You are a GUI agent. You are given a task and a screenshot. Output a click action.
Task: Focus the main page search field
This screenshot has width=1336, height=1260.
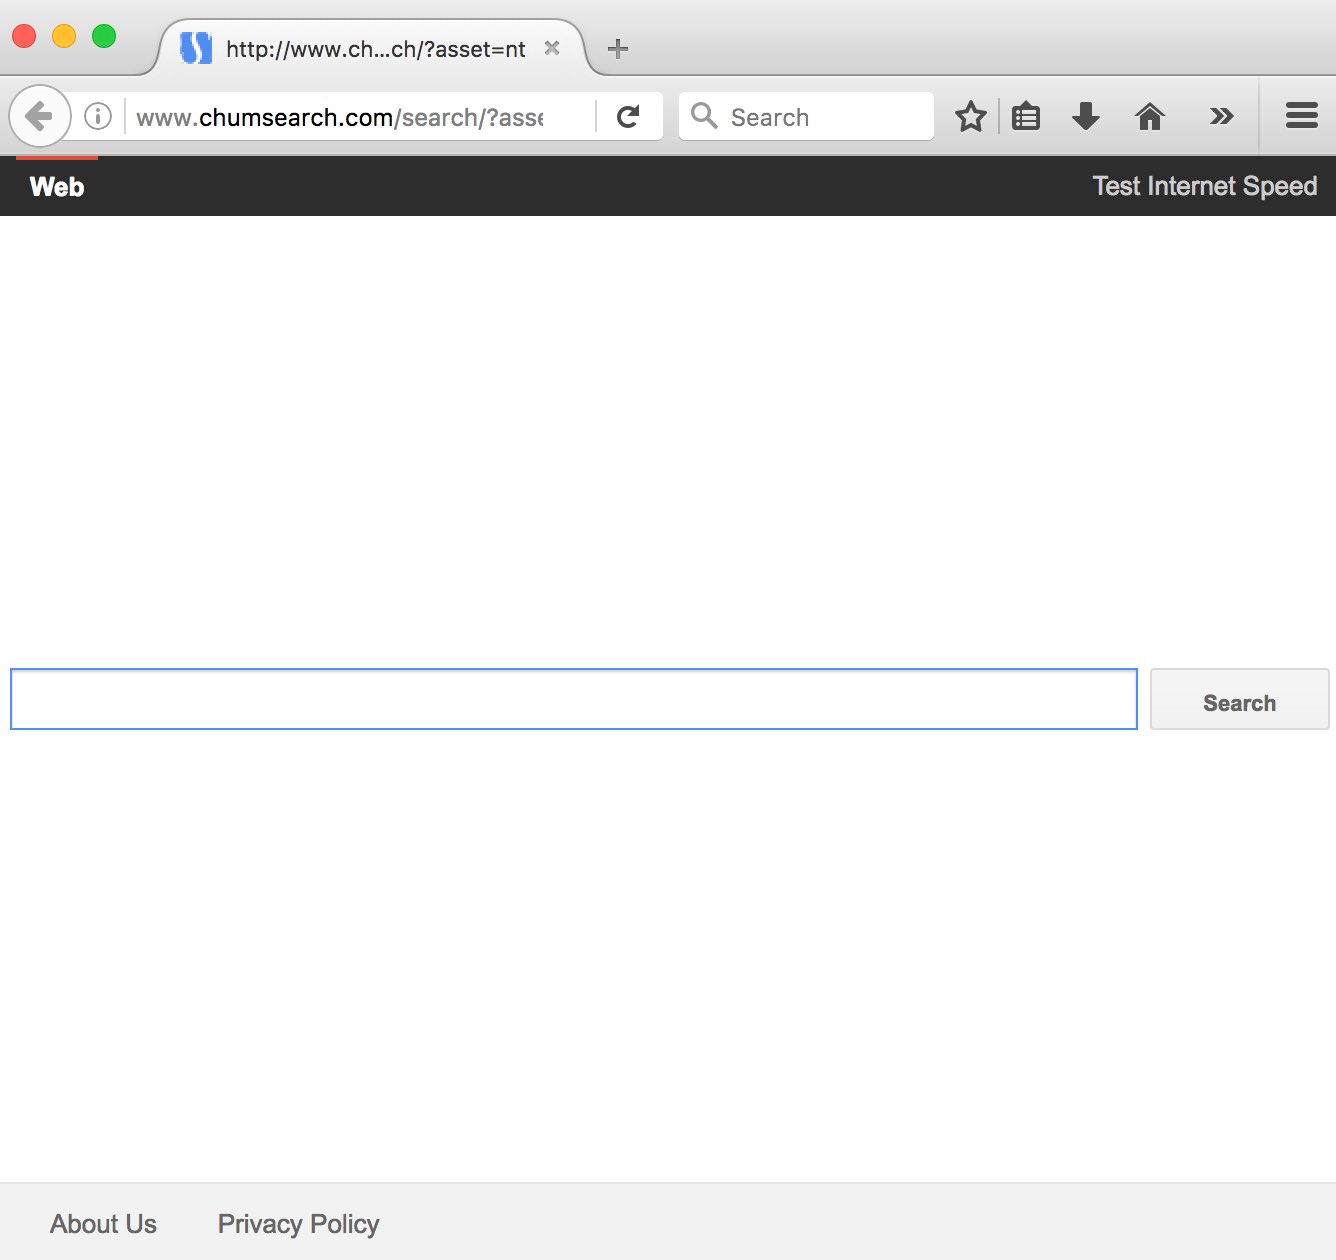point(573,699)
